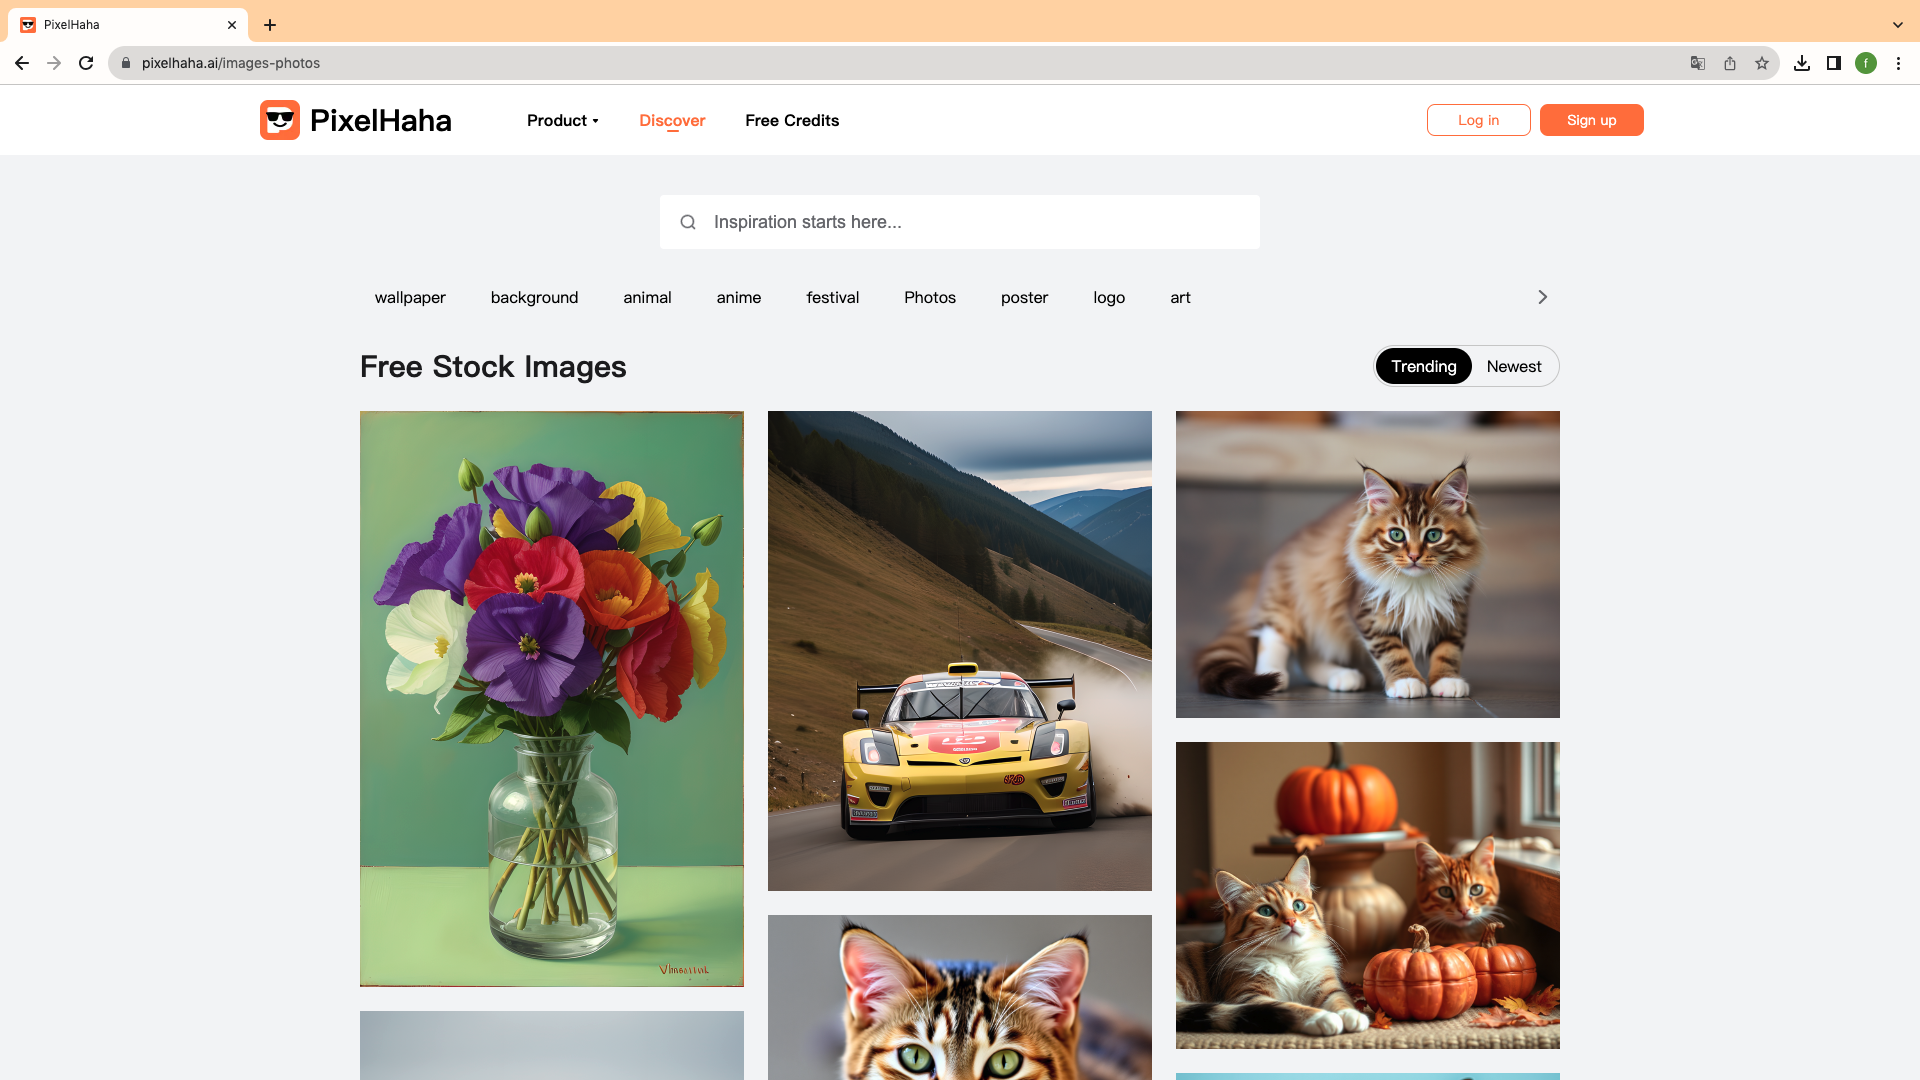Filter by wallpaper category
1920x1080 pixels.
[410, 297]
